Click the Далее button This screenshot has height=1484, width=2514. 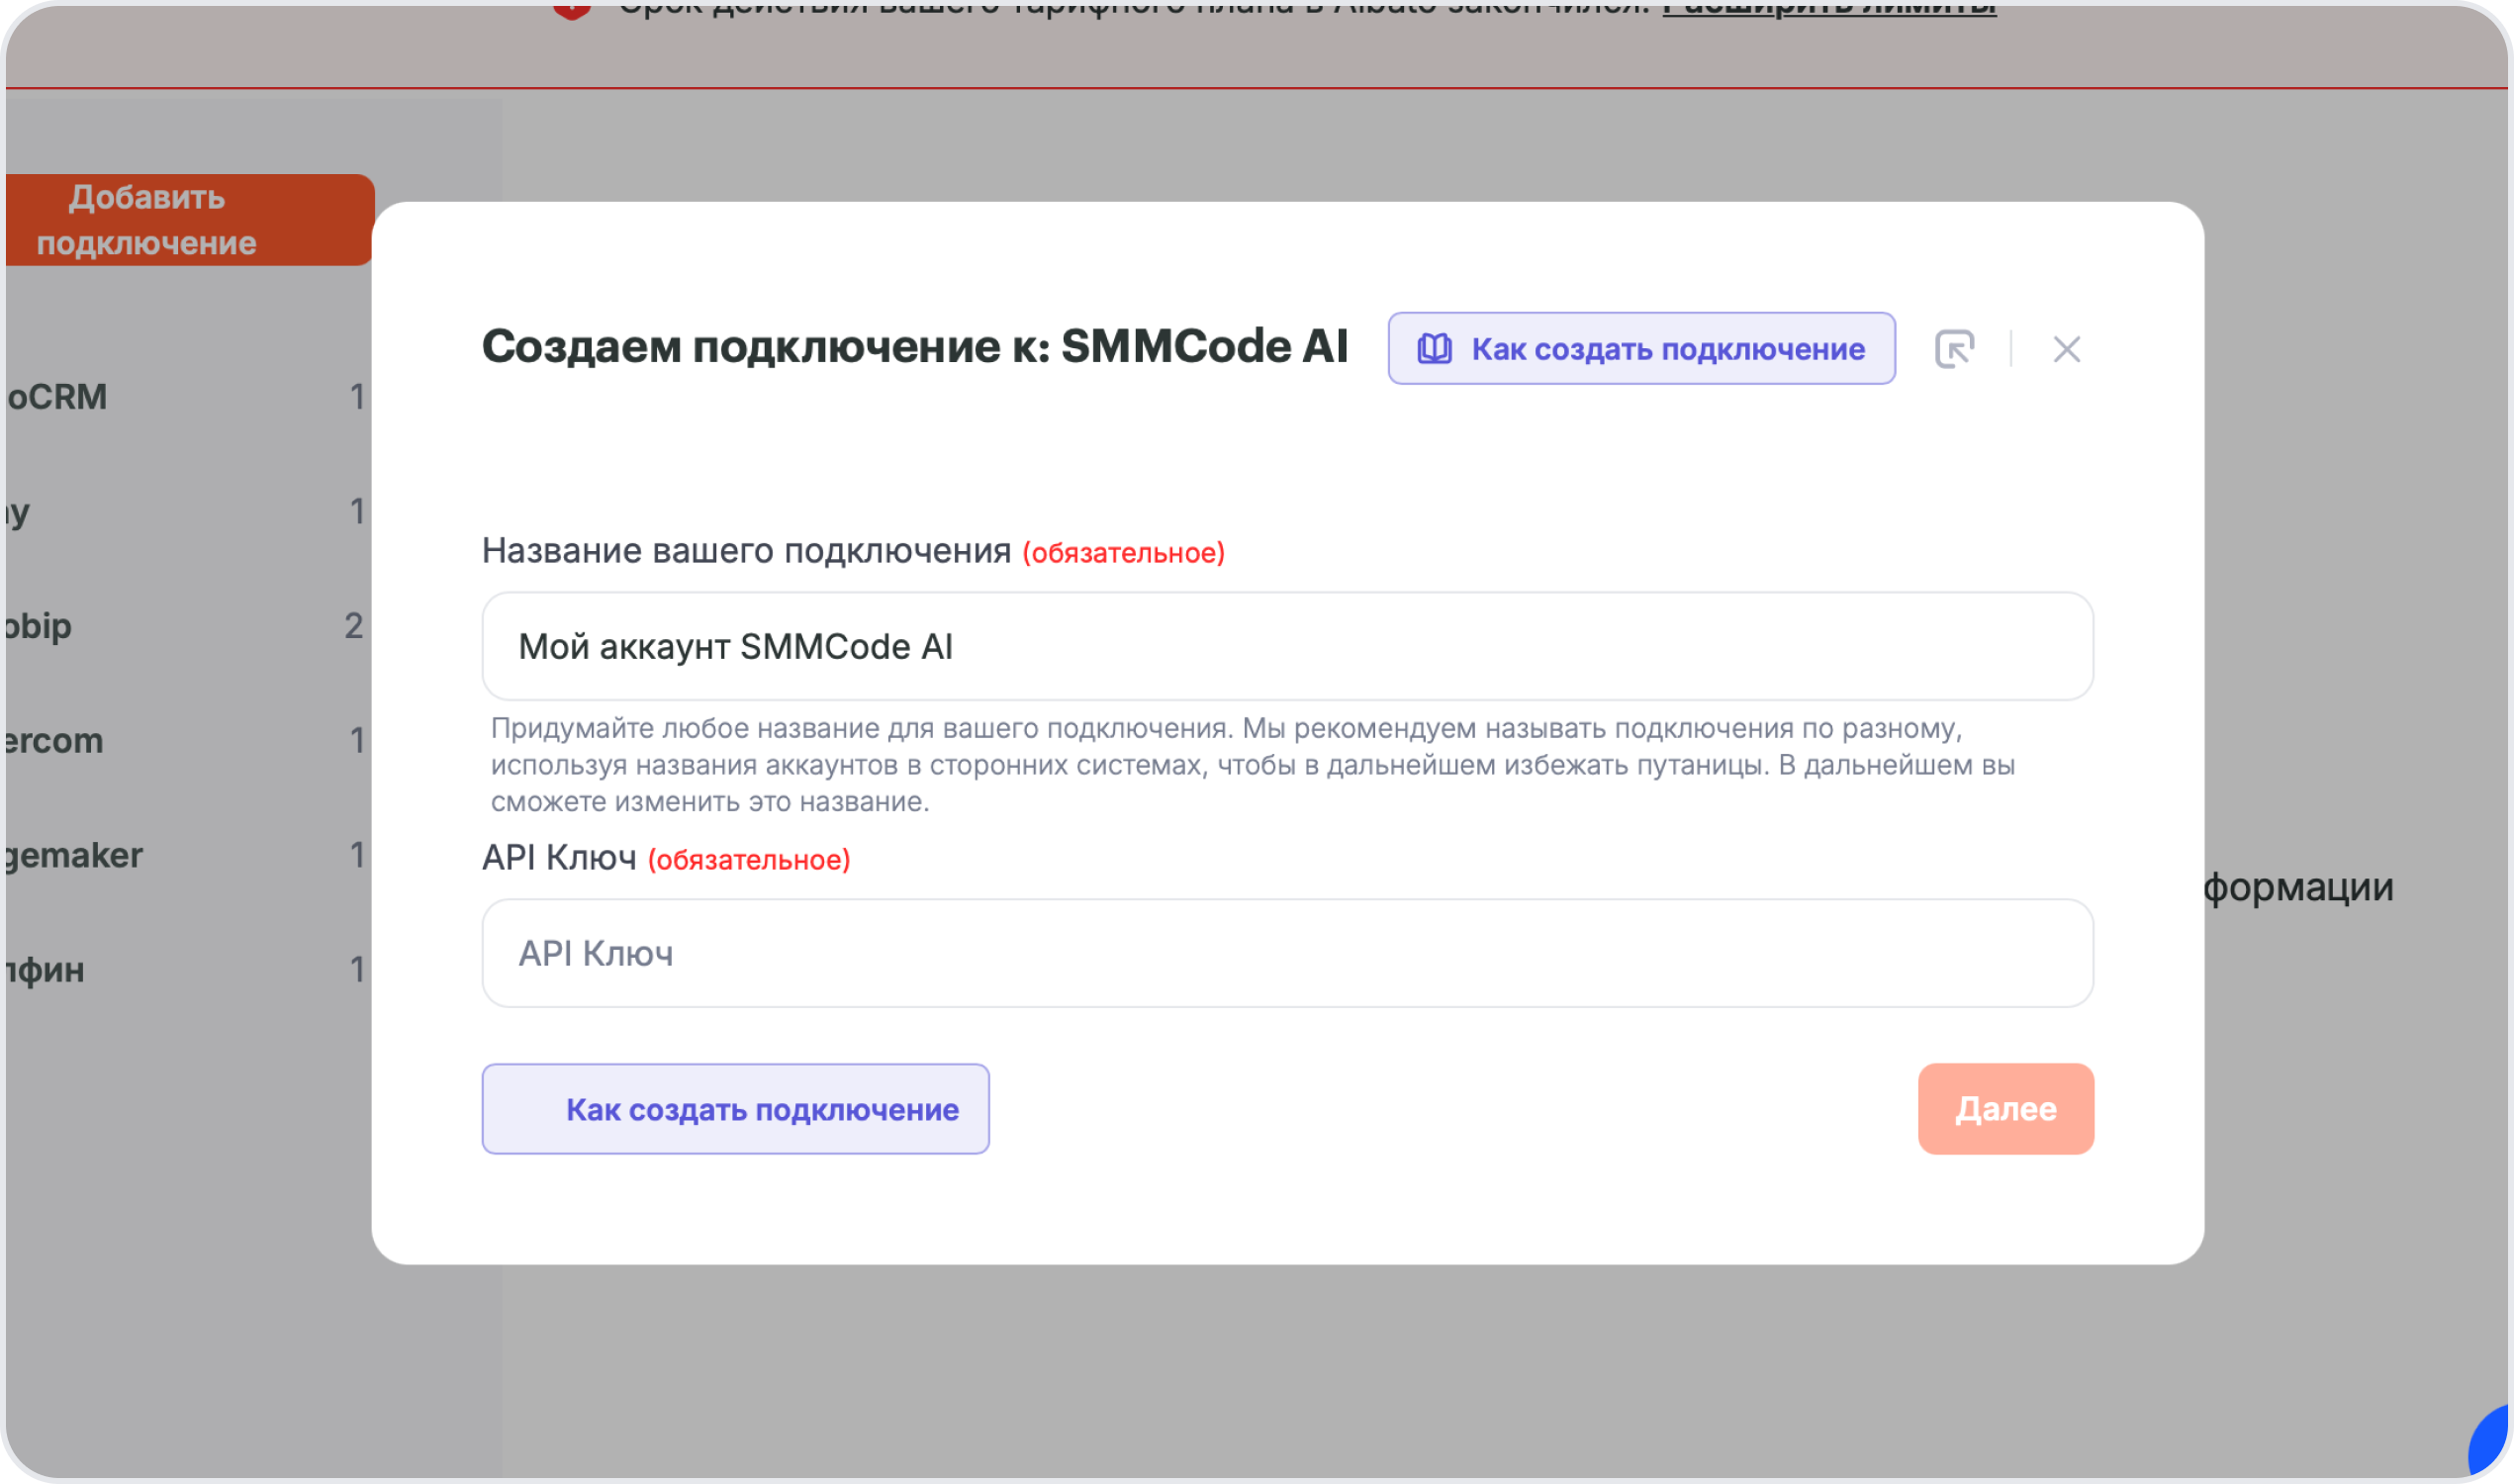coord(2005,1109)
